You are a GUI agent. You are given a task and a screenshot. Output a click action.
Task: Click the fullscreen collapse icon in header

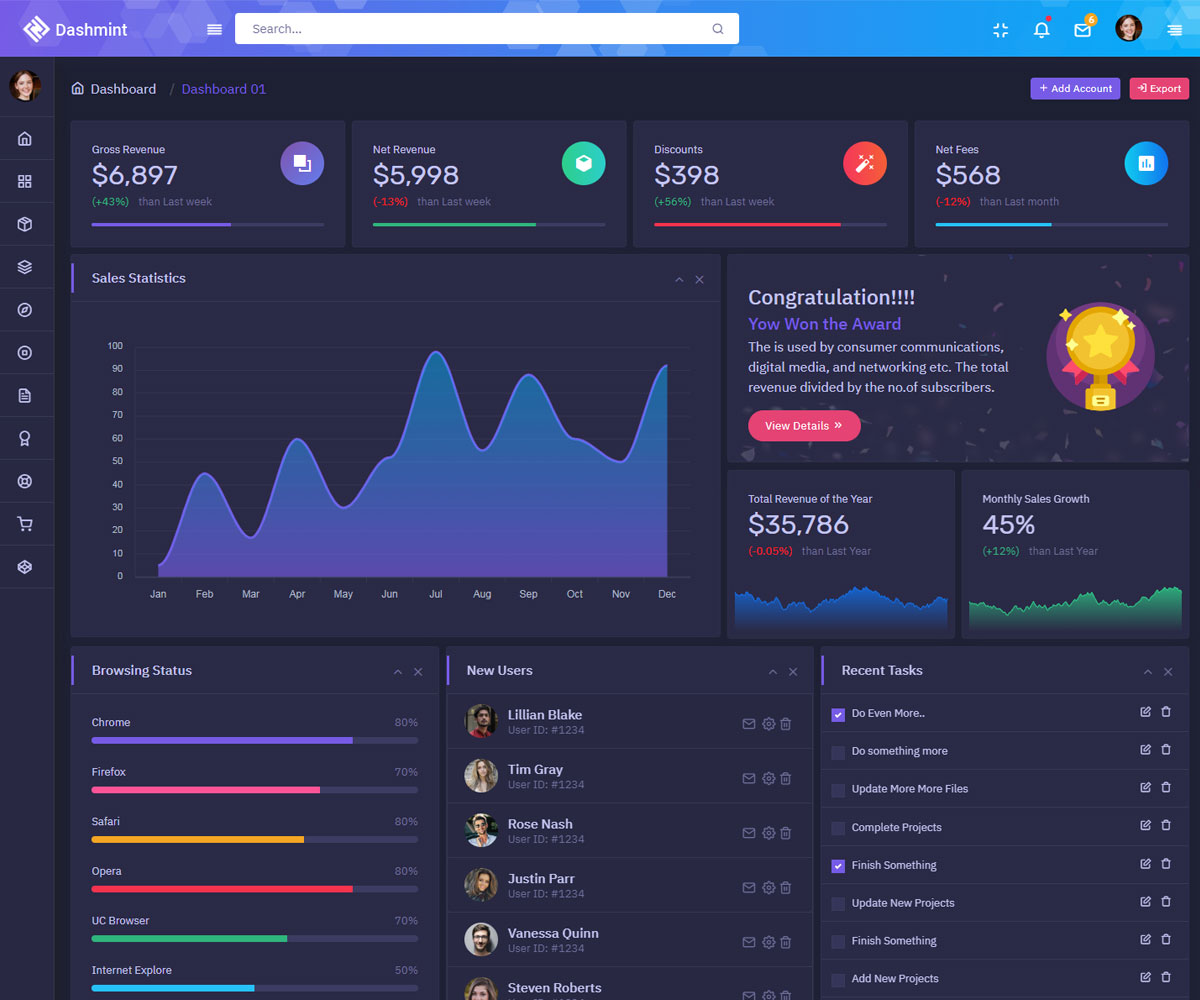pos(1000,30)
